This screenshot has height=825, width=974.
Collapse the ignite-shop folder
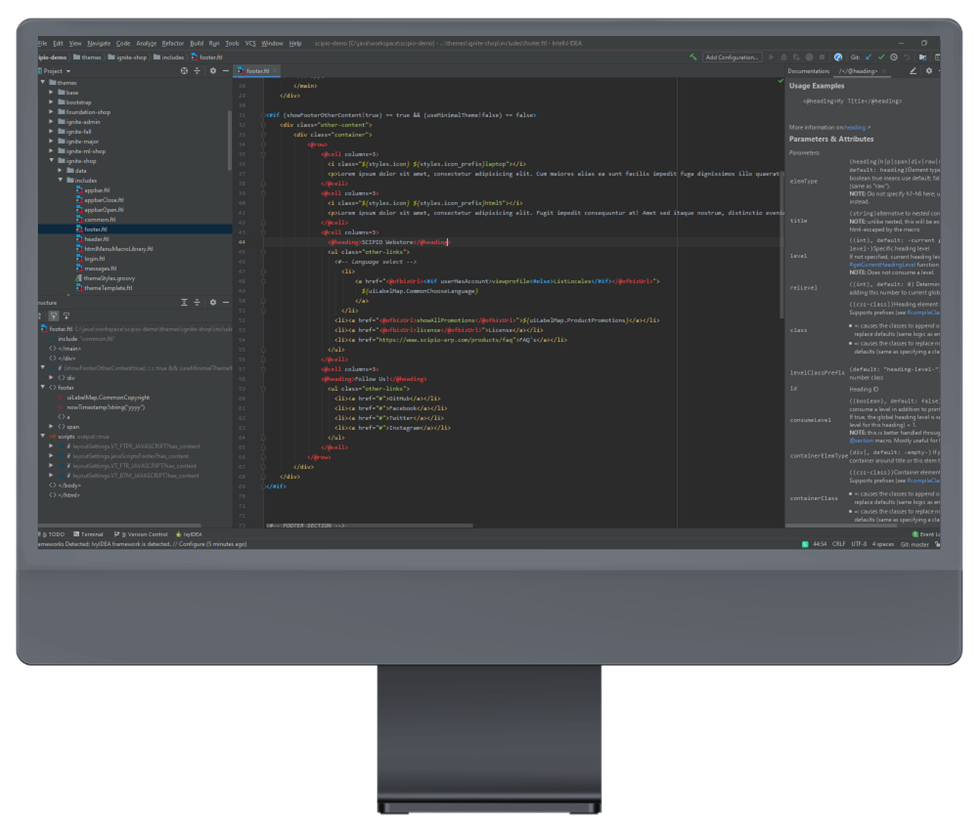coord(52,161)
